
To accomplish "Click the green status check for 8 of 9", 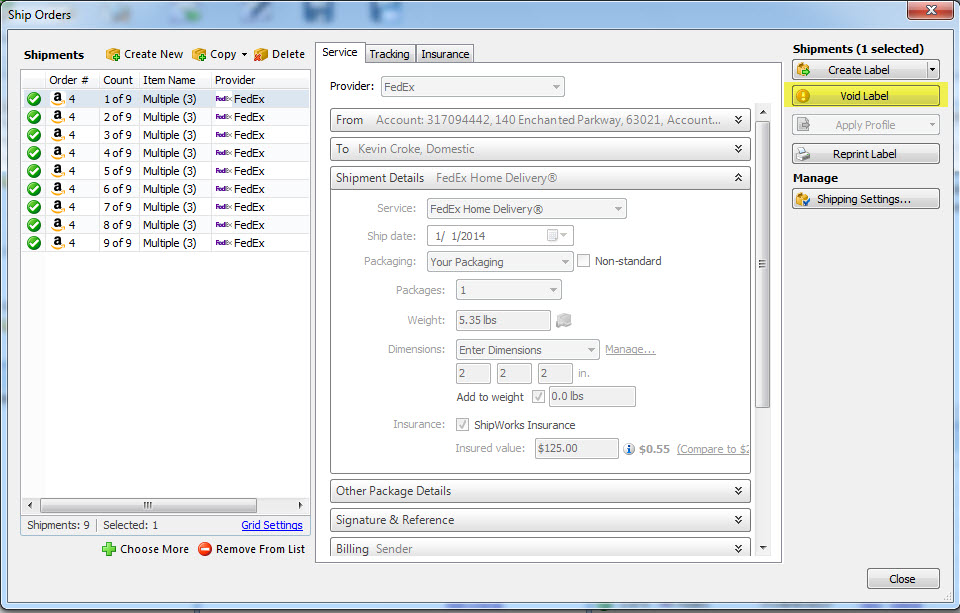I will pyautogui.click(x=34, y=225).
